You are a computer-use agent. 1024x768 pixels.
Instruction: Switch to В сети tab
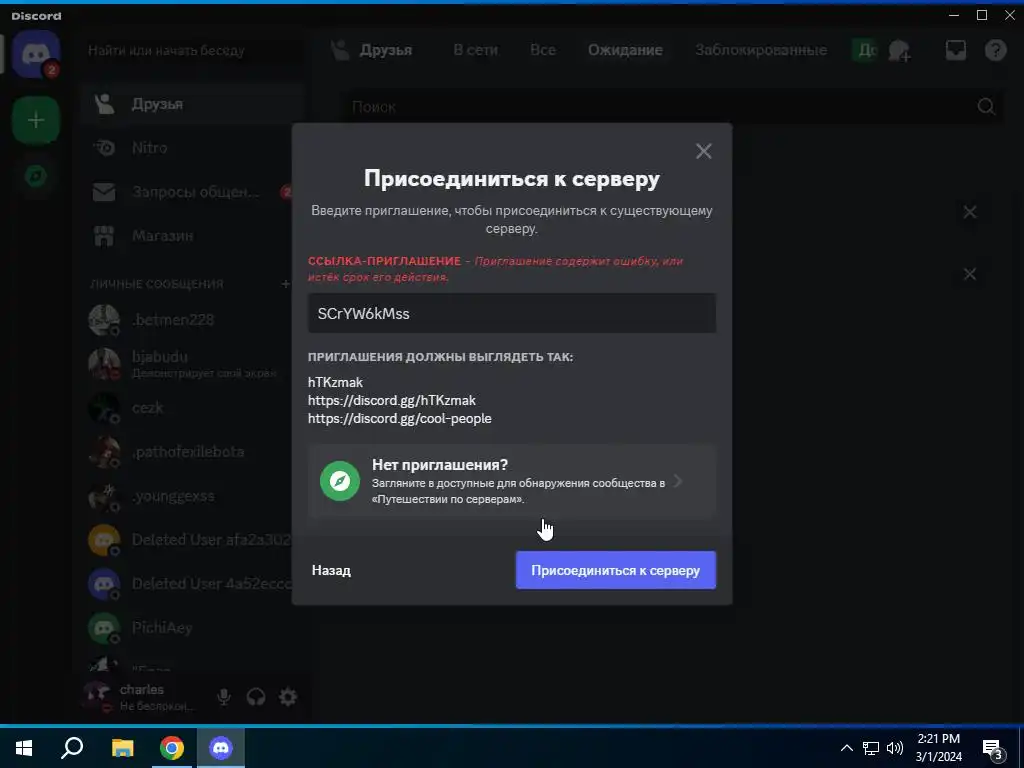pos(475,50)
